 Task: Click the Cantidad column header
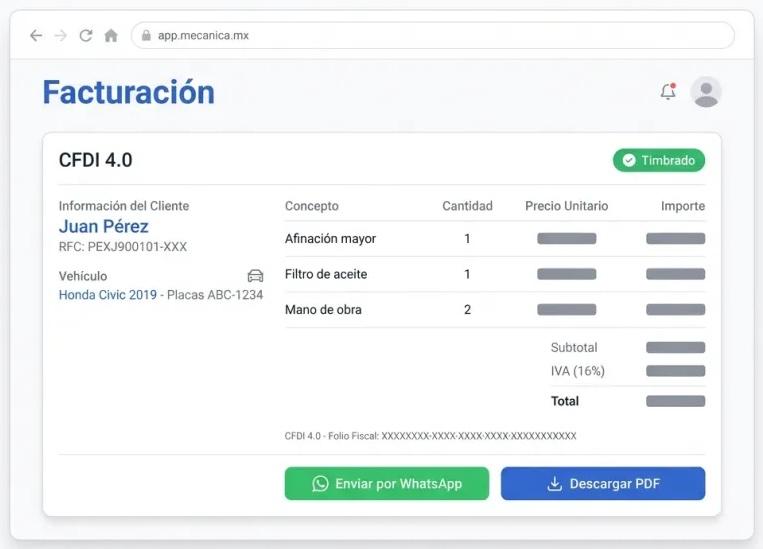click(467, 206)
